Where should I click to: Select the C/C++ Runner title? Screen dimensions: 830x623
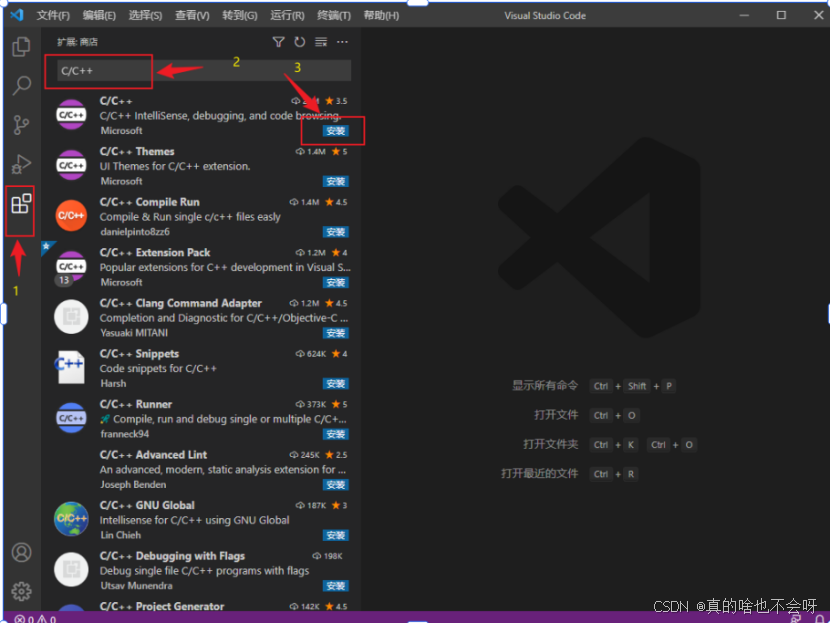click(x=136, y=404)
